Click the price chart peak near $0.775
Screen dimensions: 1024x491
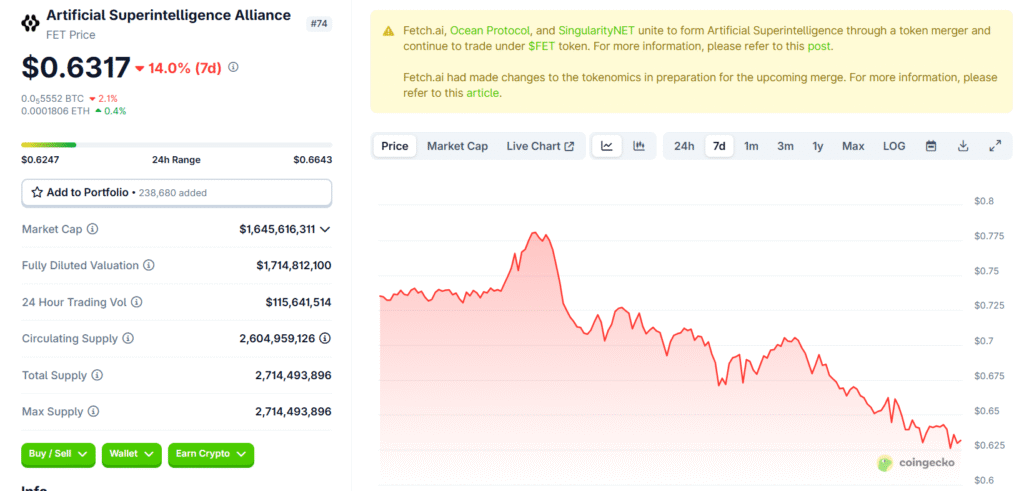coord(535,233)
